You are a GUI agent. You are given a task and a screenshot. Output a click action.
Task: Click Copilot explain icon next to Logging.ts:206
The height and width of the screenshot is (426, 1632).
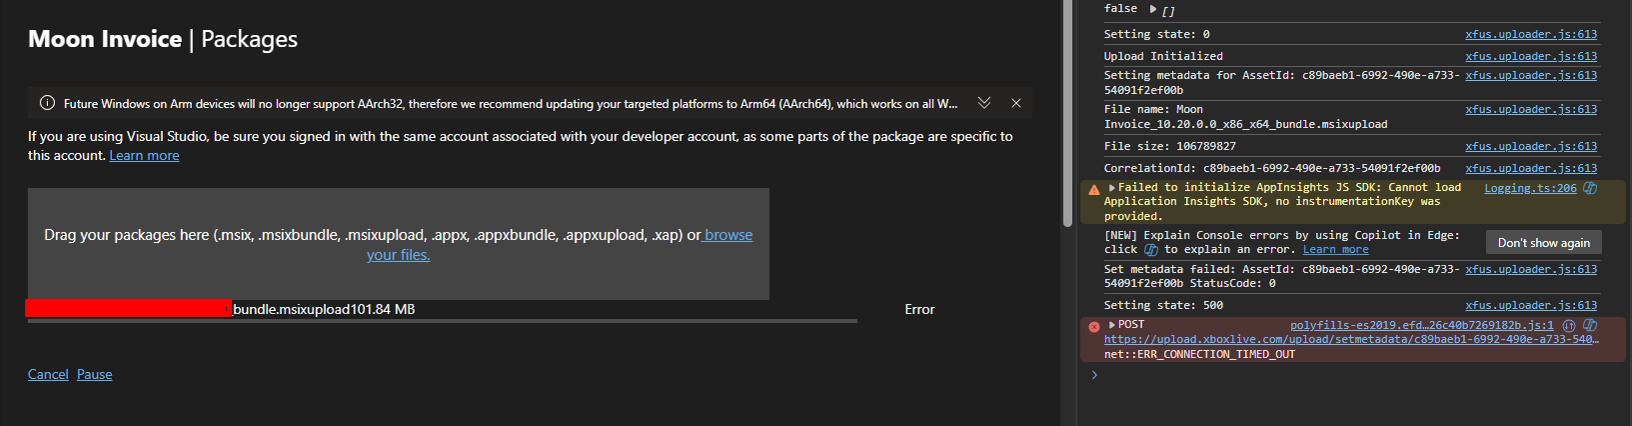click(x=1590, y=188)
